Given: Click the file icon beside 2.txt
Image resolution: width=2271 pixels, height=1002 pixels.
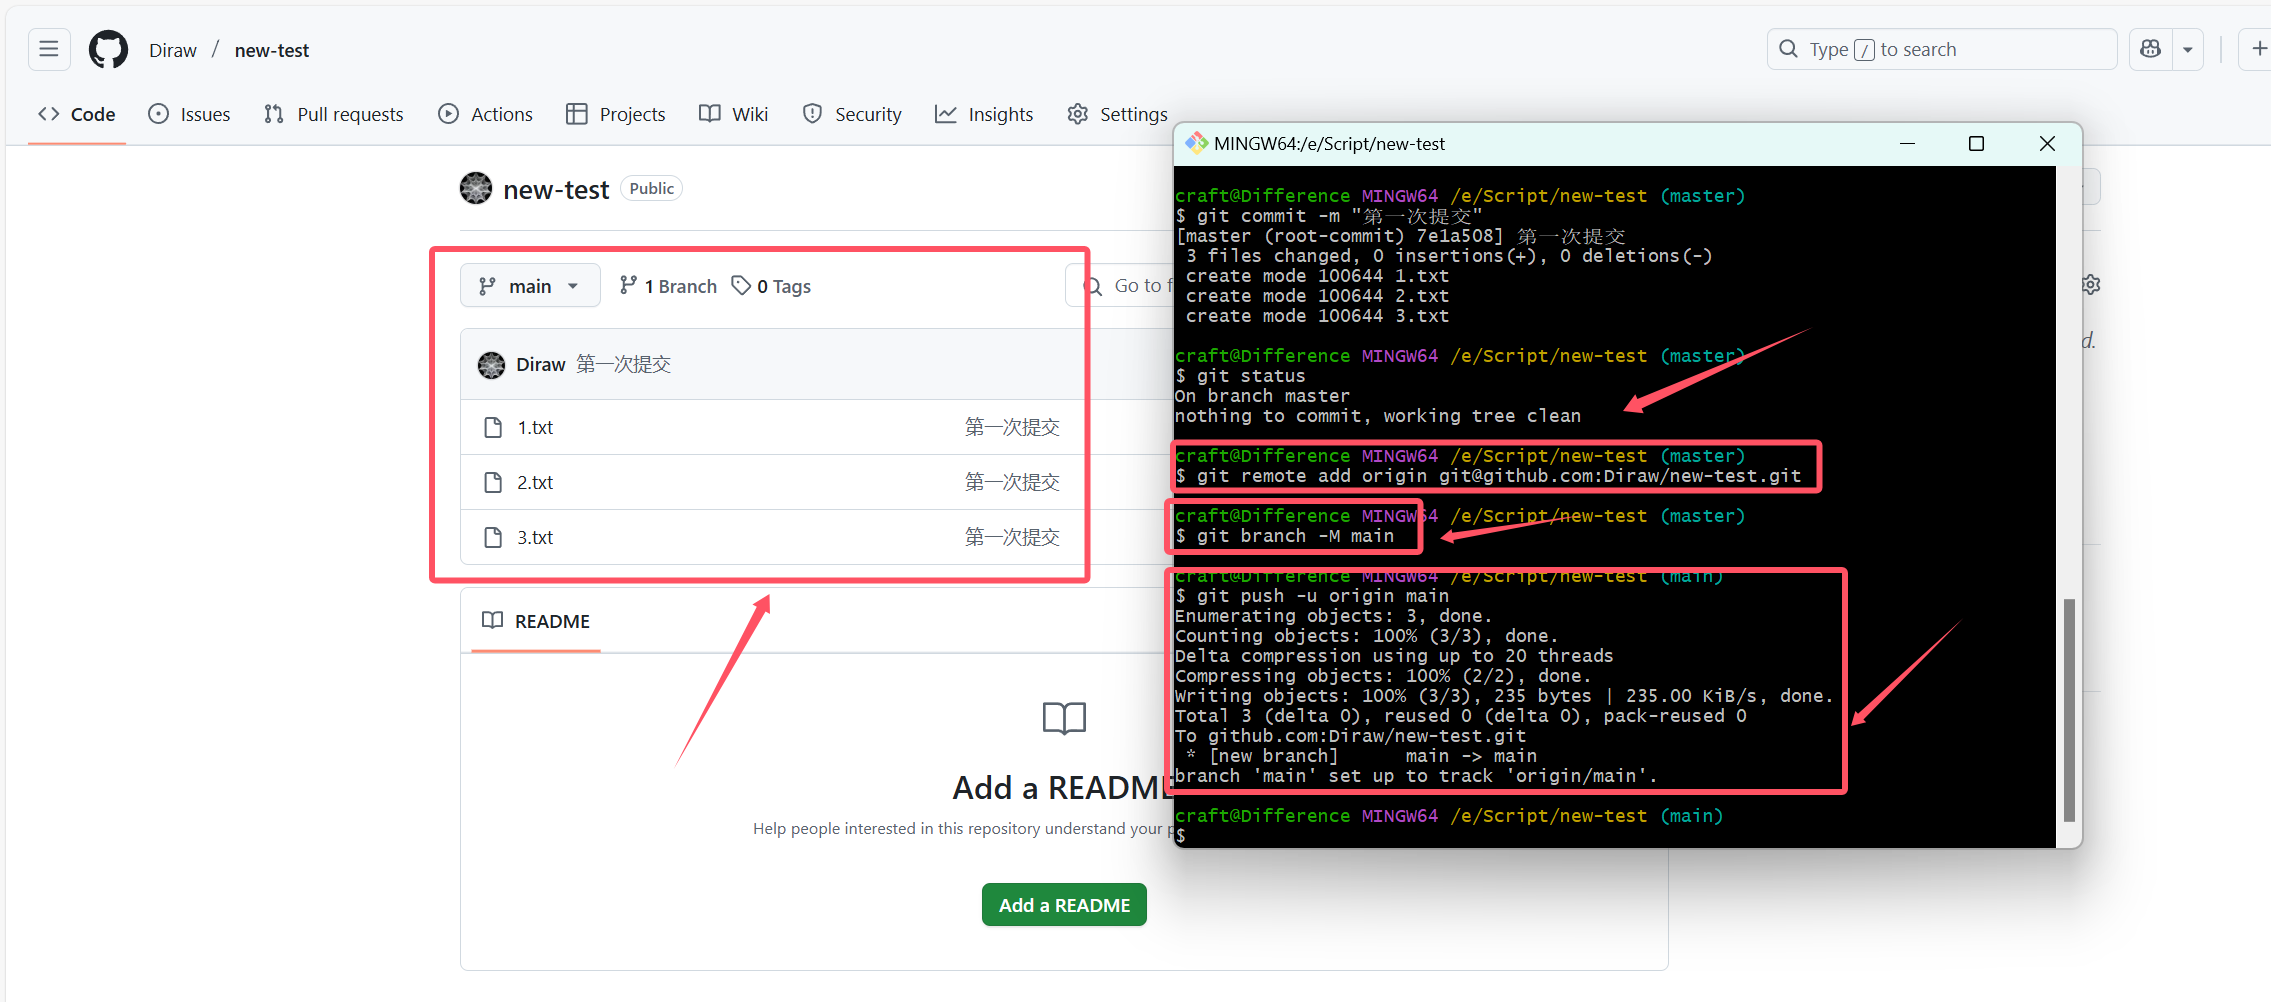Looking at the screenshot, I should 493,482.
